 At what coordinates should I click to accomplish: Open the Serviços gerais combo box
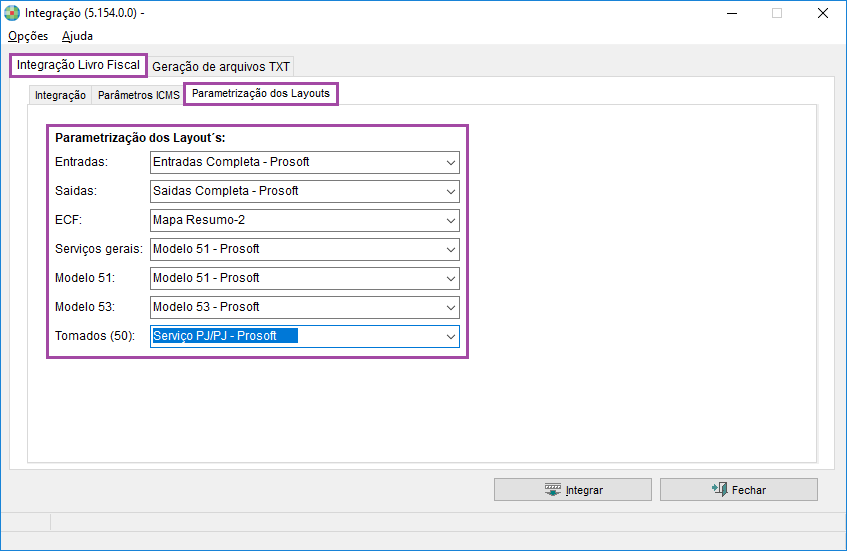[x=305, y=250]
